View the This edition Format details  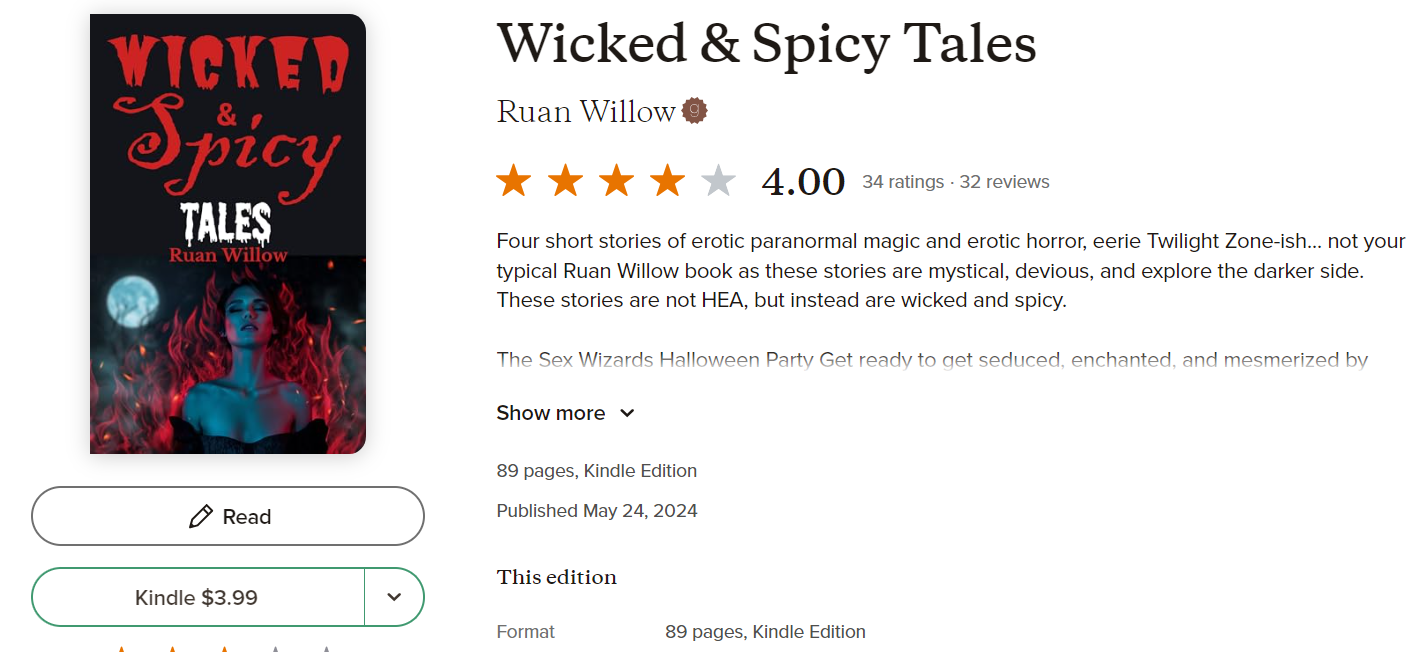coord(765,631)
